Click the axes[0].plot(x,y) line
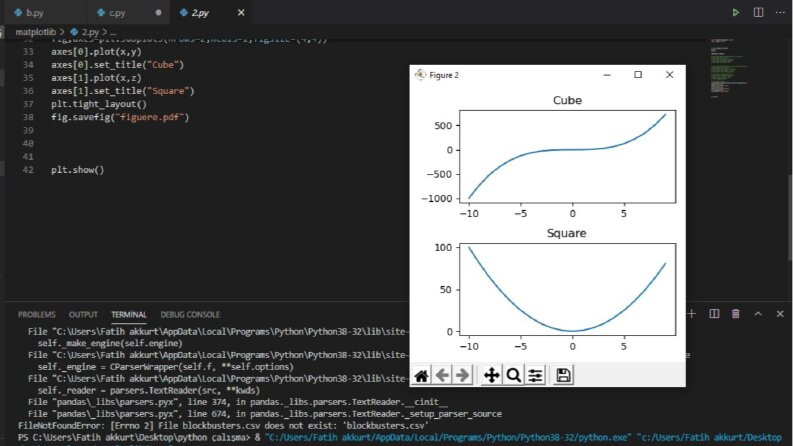Viewport: 793px width, 446px height. (x=96, y=52)
